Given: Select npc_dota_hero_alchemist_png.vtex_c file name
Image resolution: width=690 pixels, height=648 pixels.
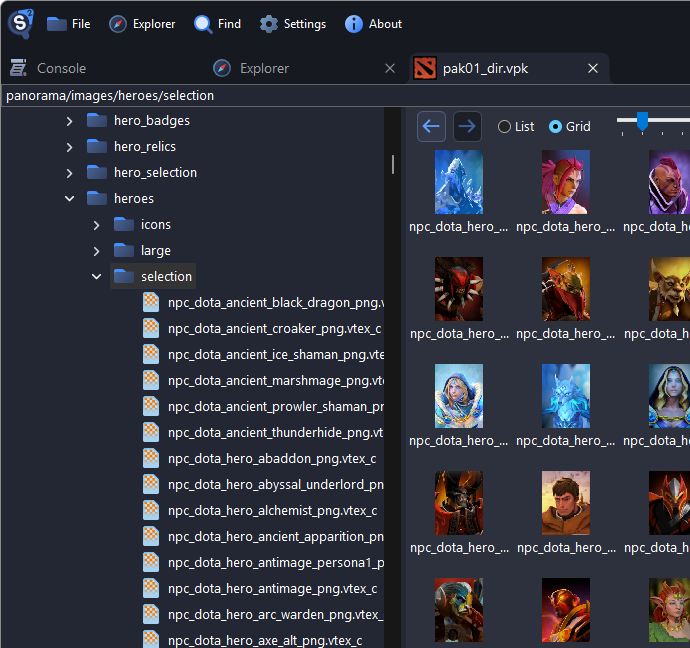Looking at the screenshot, I should click(272, 510).
